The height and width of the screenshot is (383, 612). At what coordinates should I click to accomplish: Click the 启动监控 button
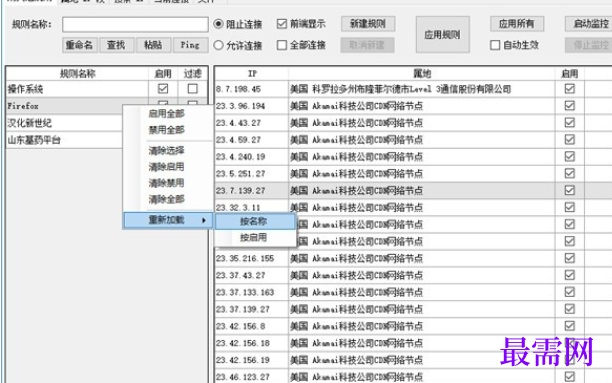(590, 24)
